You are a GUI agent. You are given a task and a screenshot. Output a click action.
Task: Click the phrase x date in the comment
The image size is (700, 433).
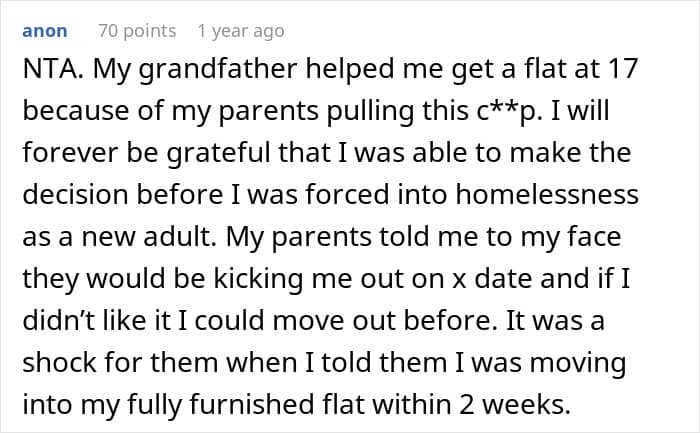click(x=492, y=279)
